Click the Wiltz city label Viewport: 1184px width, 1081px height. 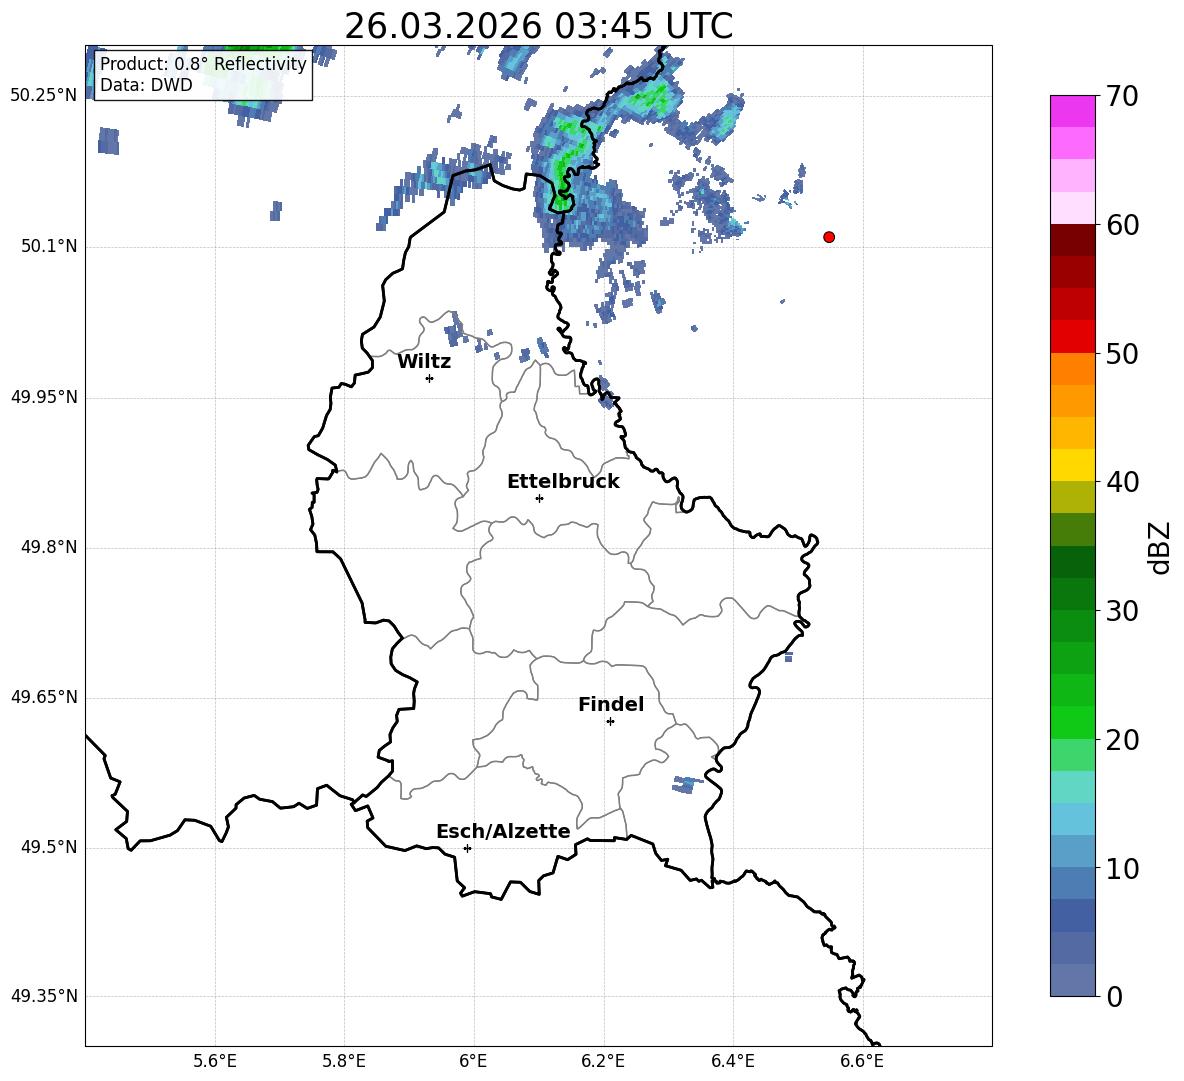click(424, 362)
